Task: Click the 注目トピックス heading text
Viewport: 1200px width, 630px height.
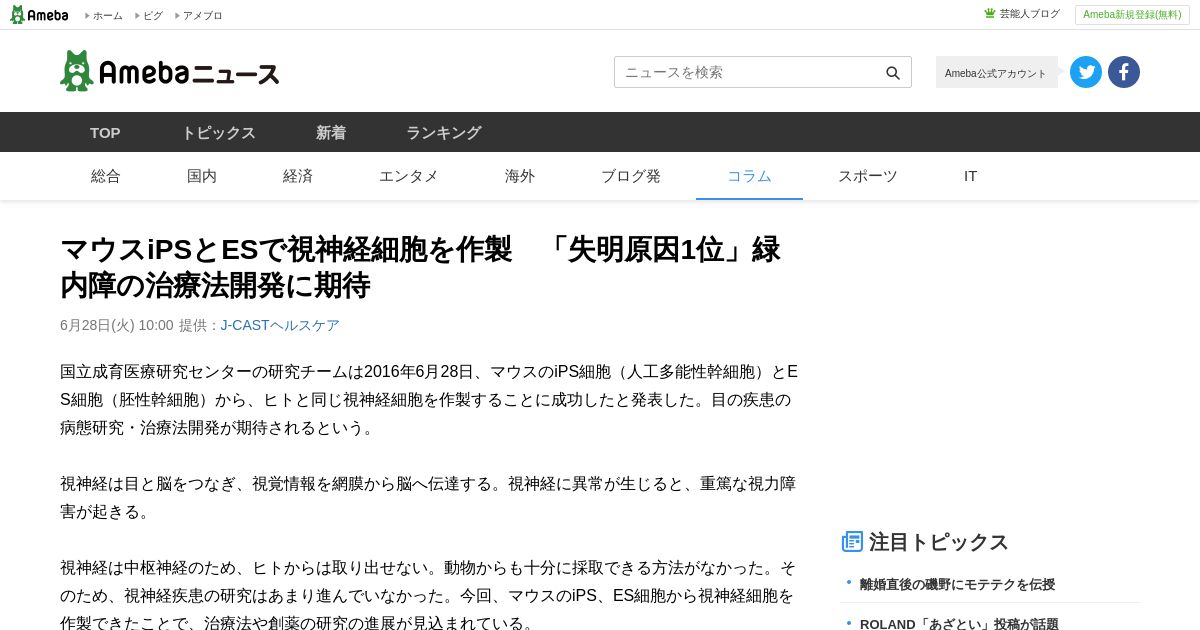Action: tap(939, 542)
